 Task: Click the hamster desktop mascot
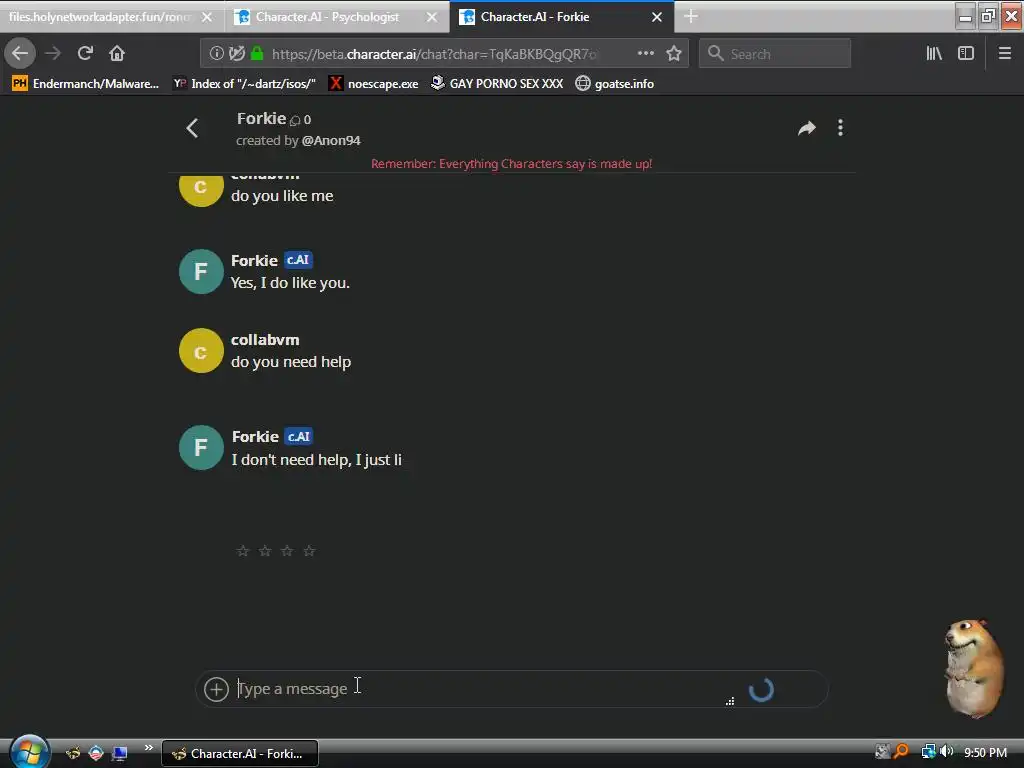pos(974,668)
